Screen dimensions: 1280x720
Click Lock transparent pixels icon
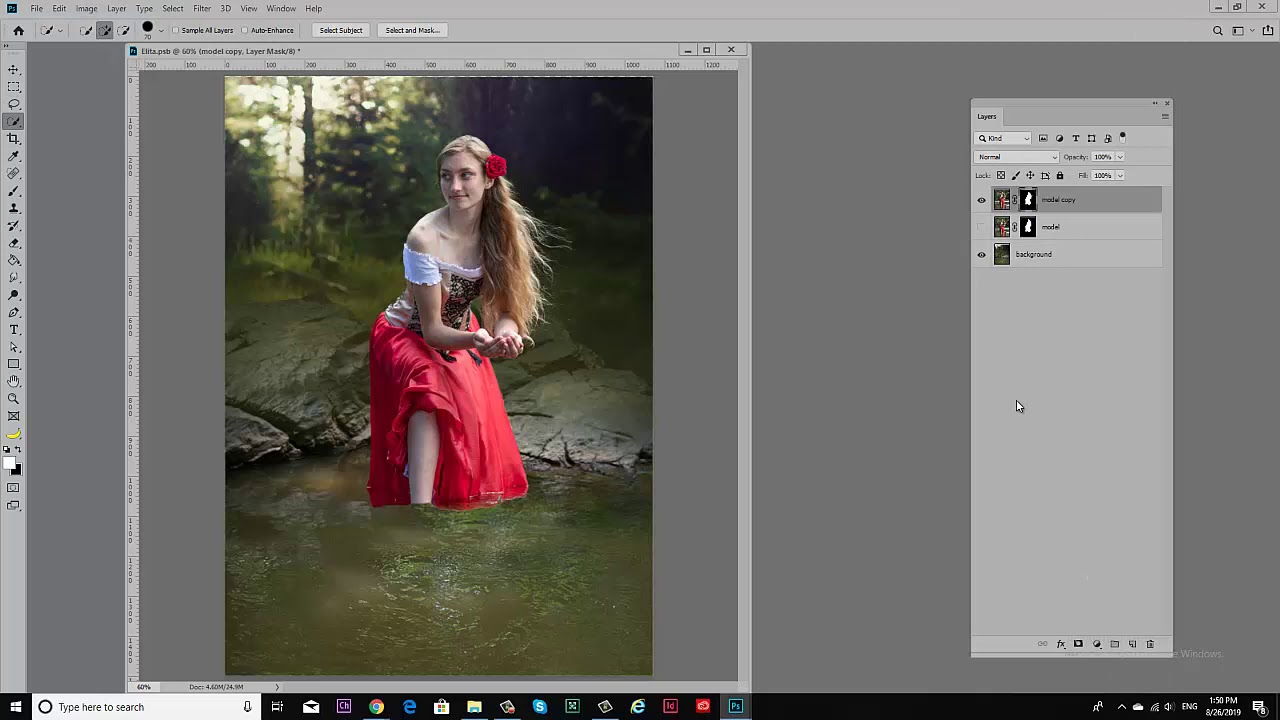point(1000,176)
